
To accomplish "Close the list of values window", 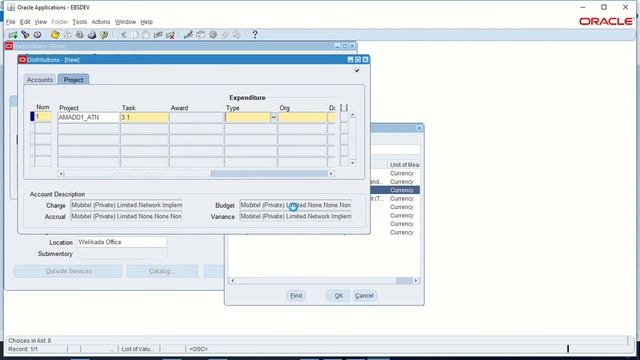I will tap(419, 128).
